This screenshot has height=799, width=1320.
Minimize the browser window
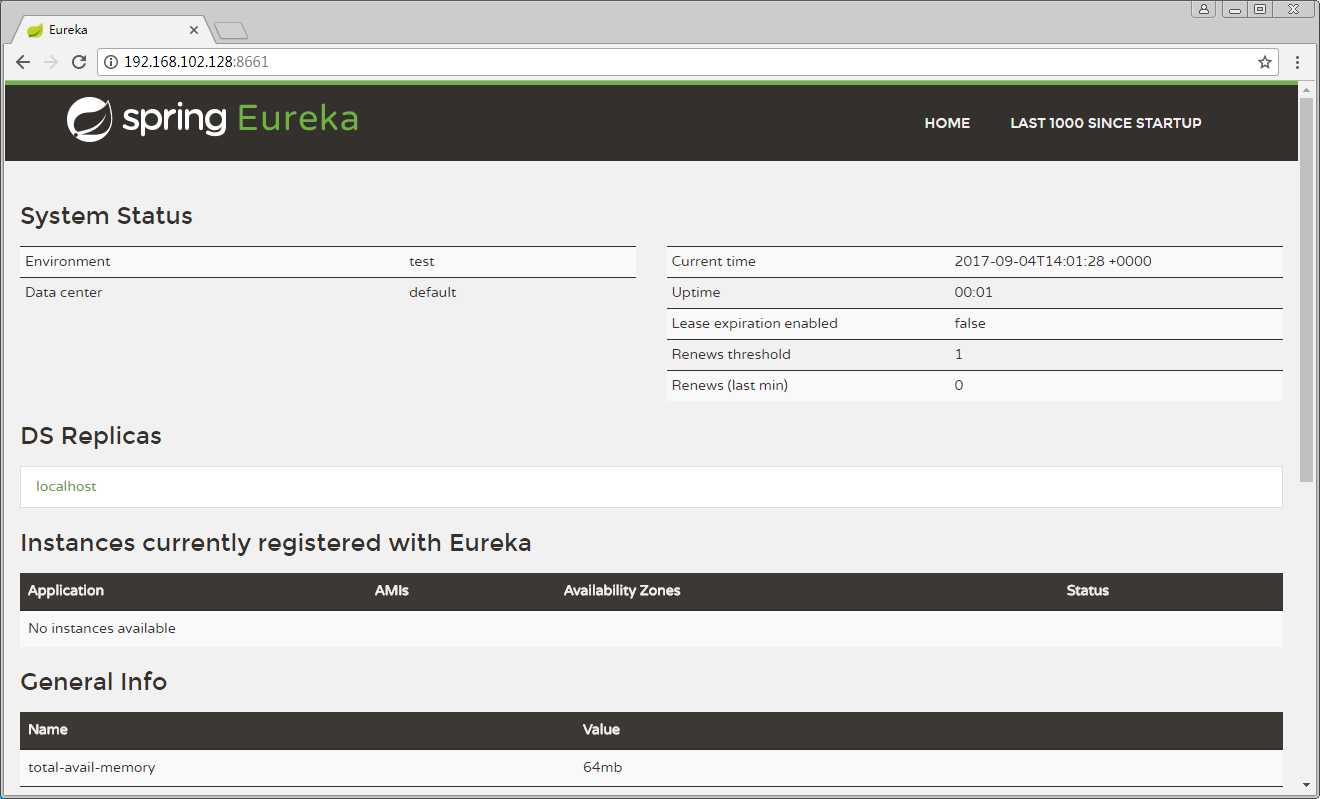(1236, 9)
